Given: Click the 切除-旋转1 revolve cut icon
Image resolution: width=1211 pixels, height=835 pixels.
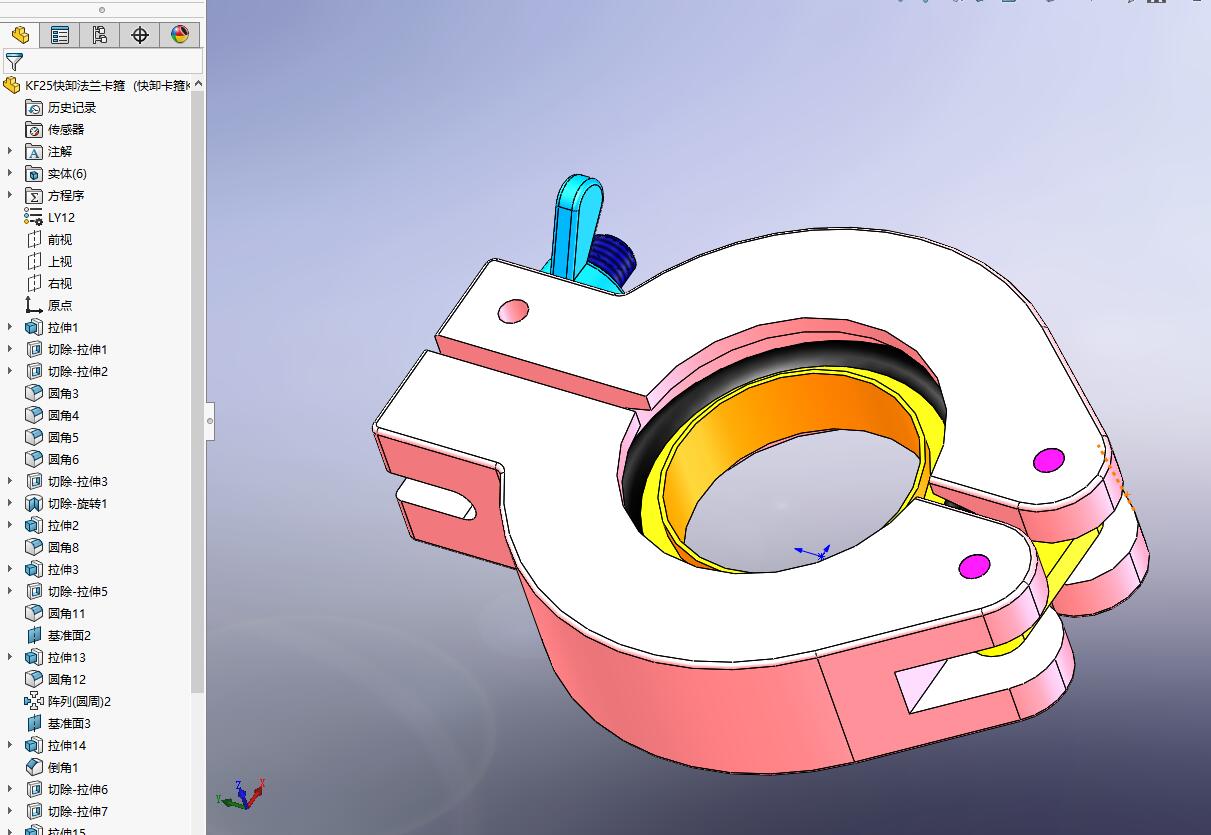Looking at the screenshot, I should (34, 503).
